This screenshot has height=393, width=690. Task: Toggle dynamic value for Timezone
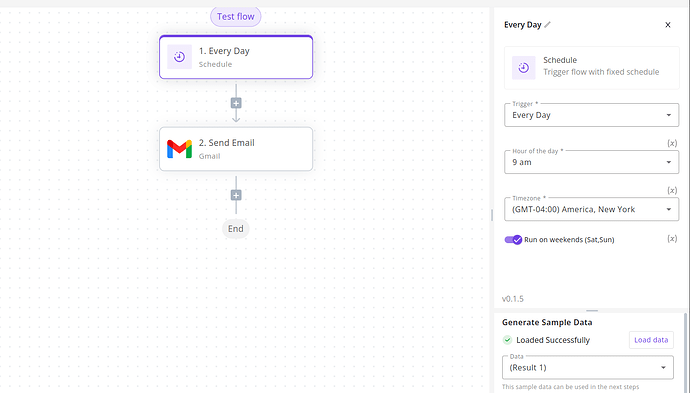(672, 190)
